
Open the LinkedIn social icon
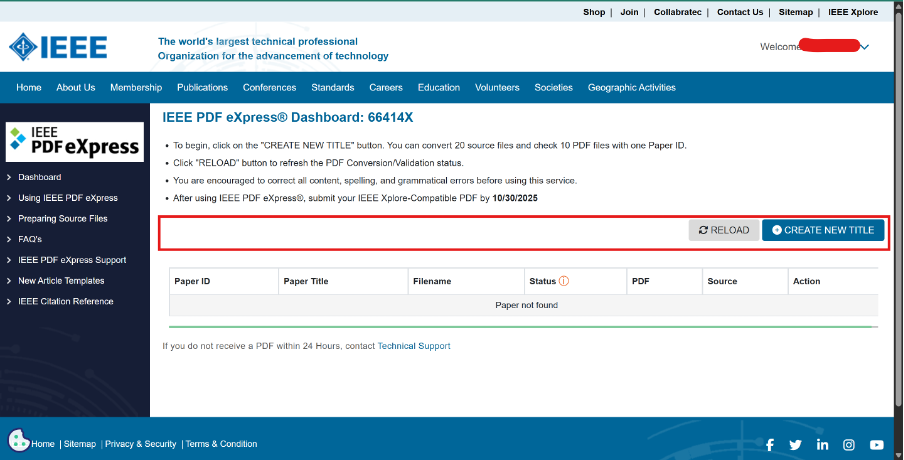(822, 444)
